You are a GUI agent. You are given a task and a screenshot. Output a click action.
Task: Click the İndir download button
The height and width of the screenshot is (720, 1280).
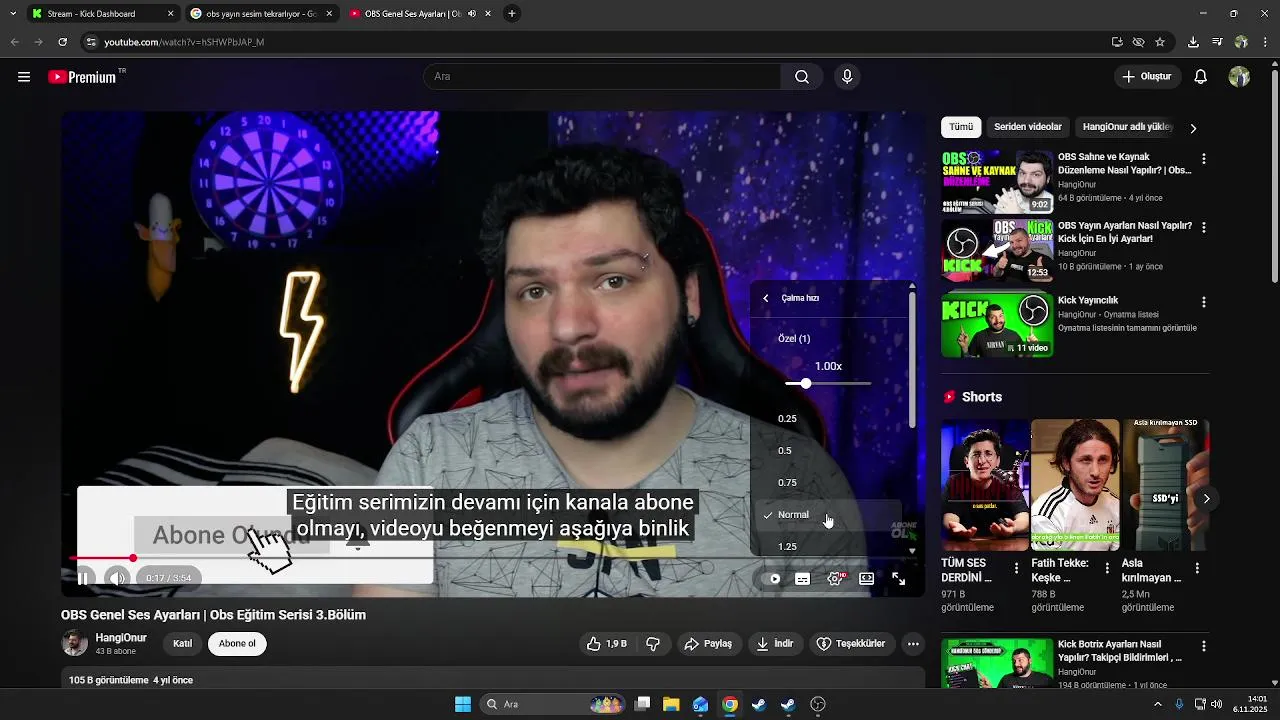click(x=774, y=644)
